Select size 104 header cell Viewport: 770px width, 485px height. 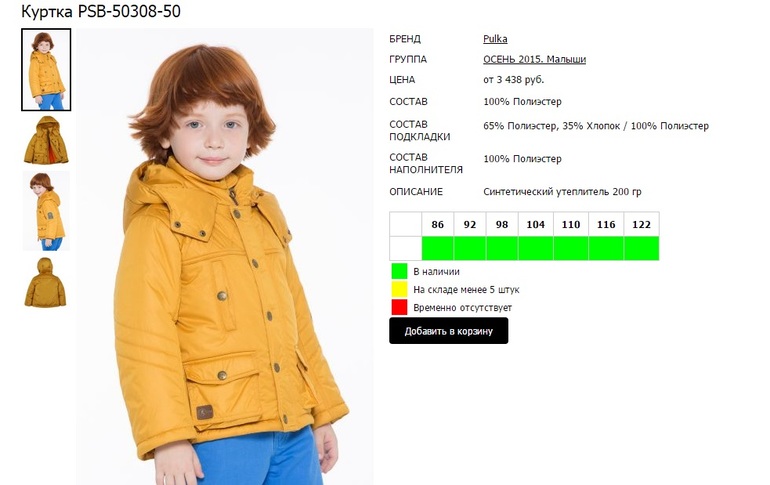point(535,224)
